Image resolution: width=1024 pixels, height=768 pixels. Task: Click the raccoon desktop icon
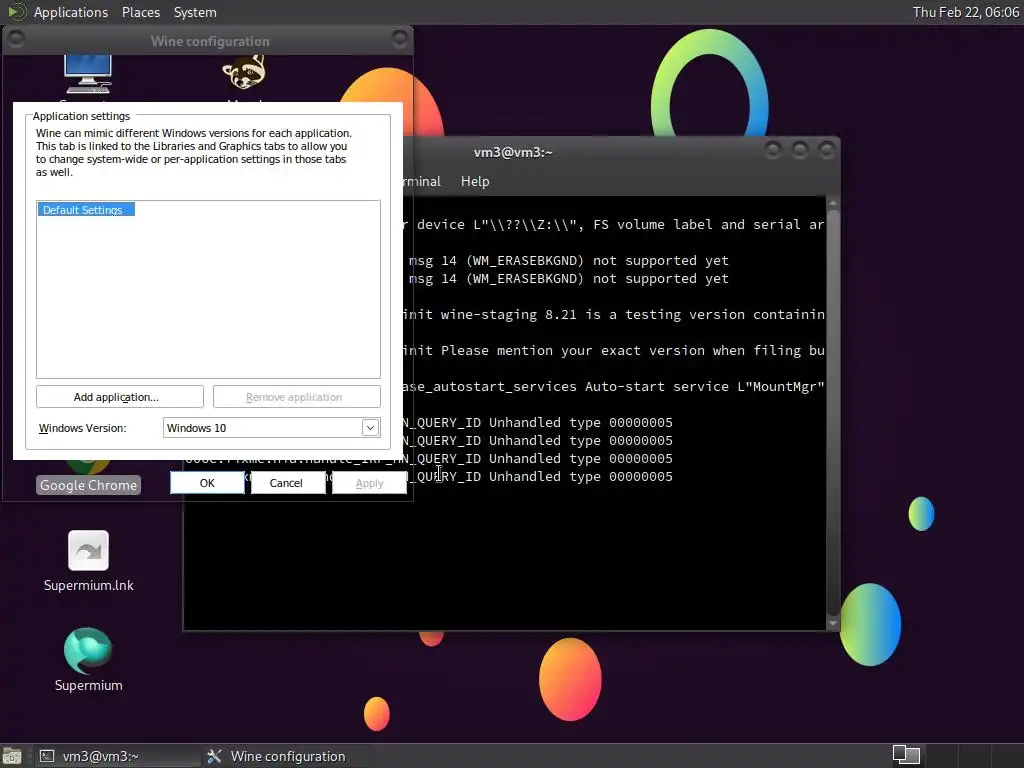tap(244, 72)
